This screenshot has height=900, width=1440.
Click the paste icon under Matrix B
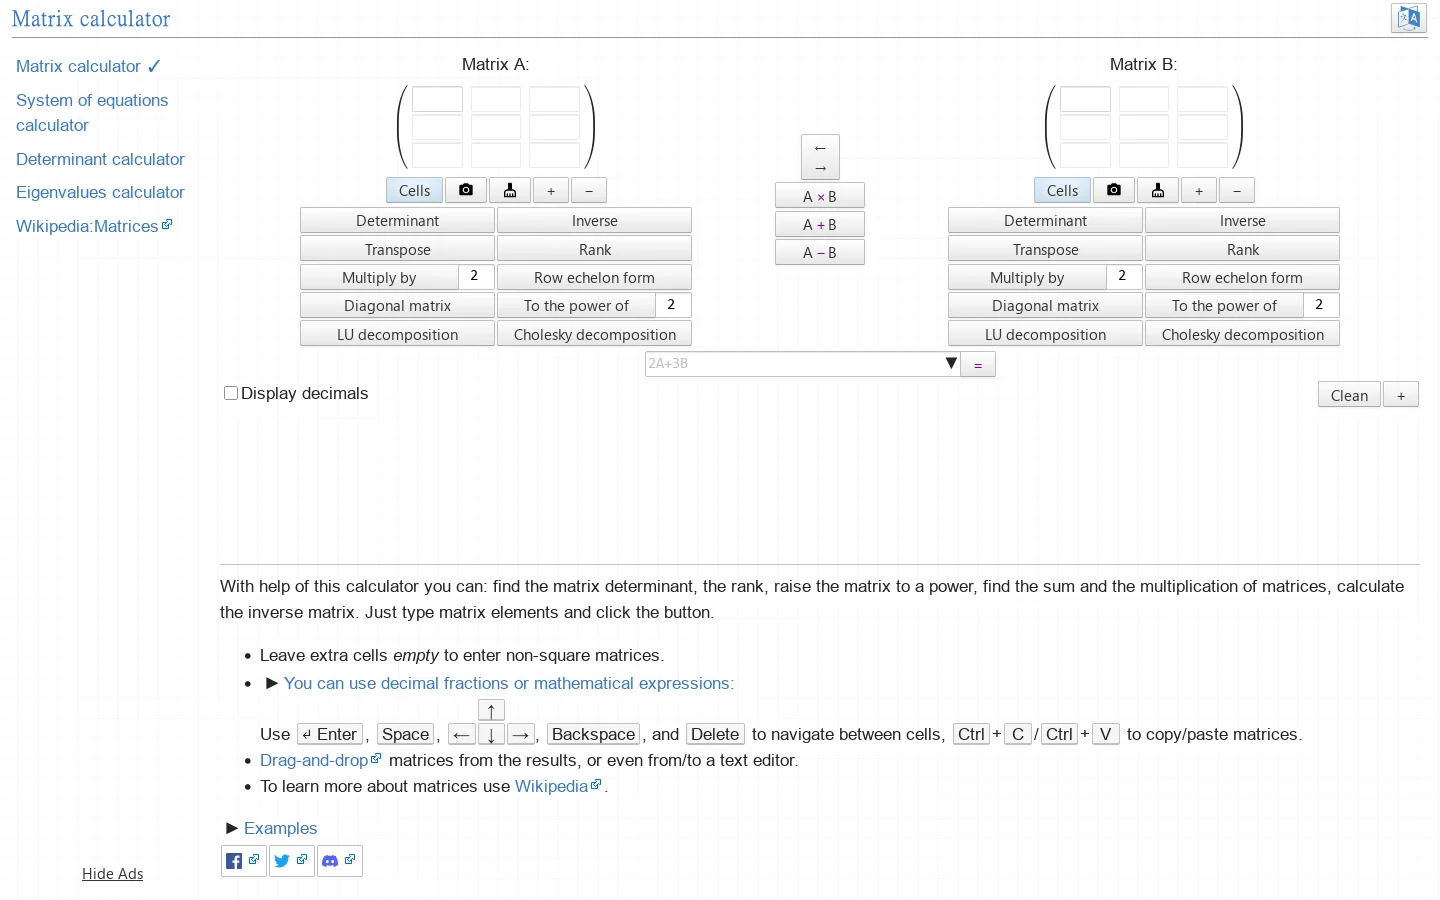[1158, 190]
